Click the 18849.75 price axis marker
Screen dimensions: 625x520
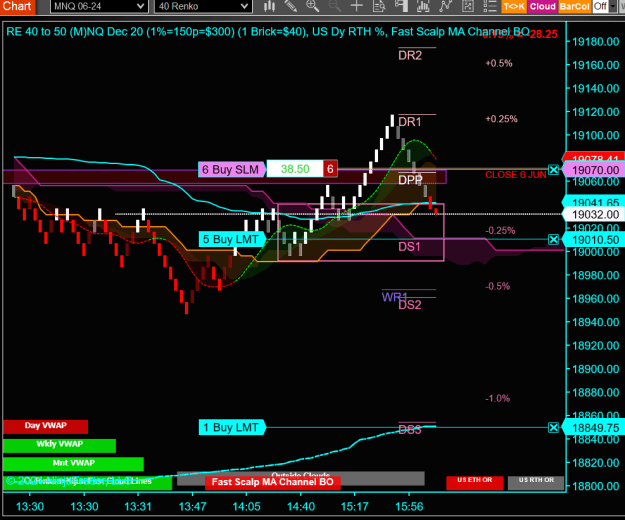pyautogui.click(x=594, y=428)
